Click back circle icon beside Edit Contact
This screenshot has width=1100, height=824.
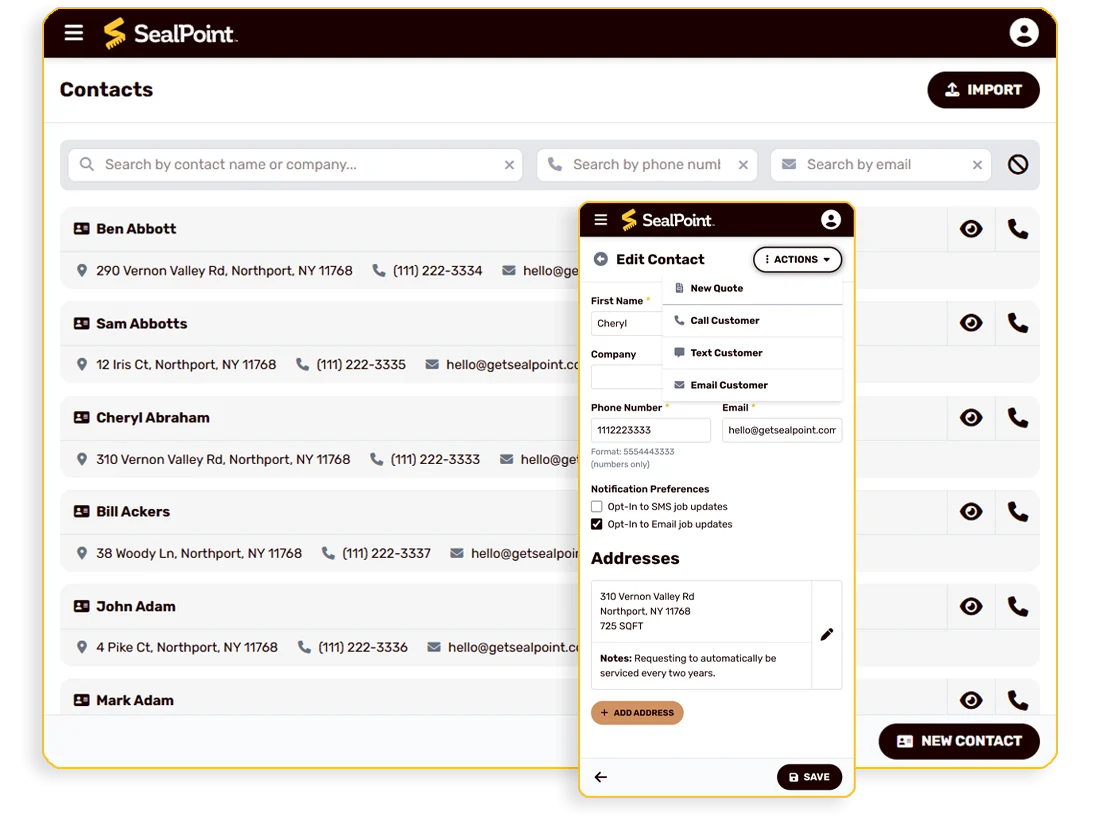coord(601,259)
